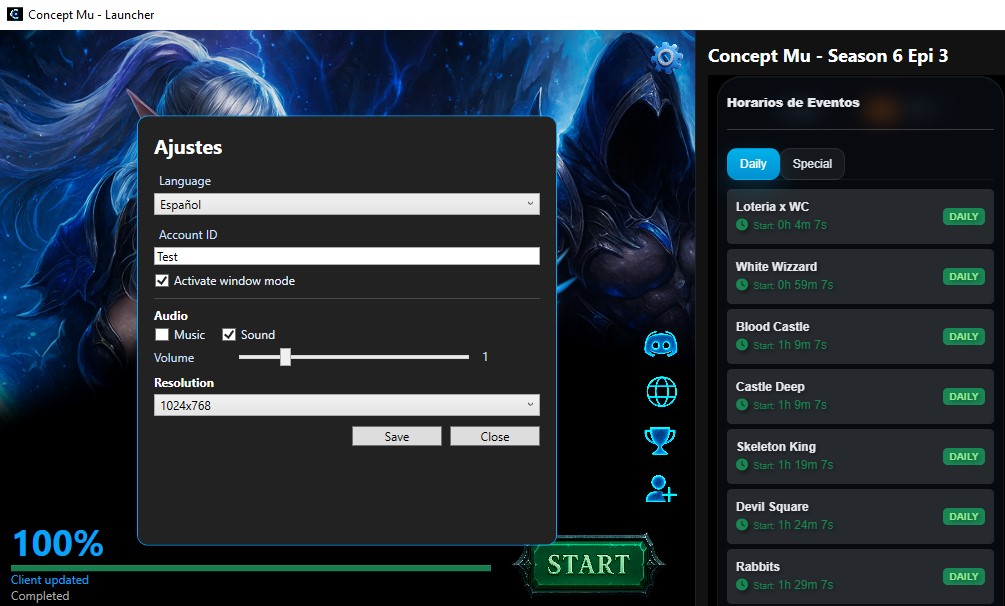Click the Concept Mu title bar icon
This screenshot has width=1005, height=606.
coord(12,14)
